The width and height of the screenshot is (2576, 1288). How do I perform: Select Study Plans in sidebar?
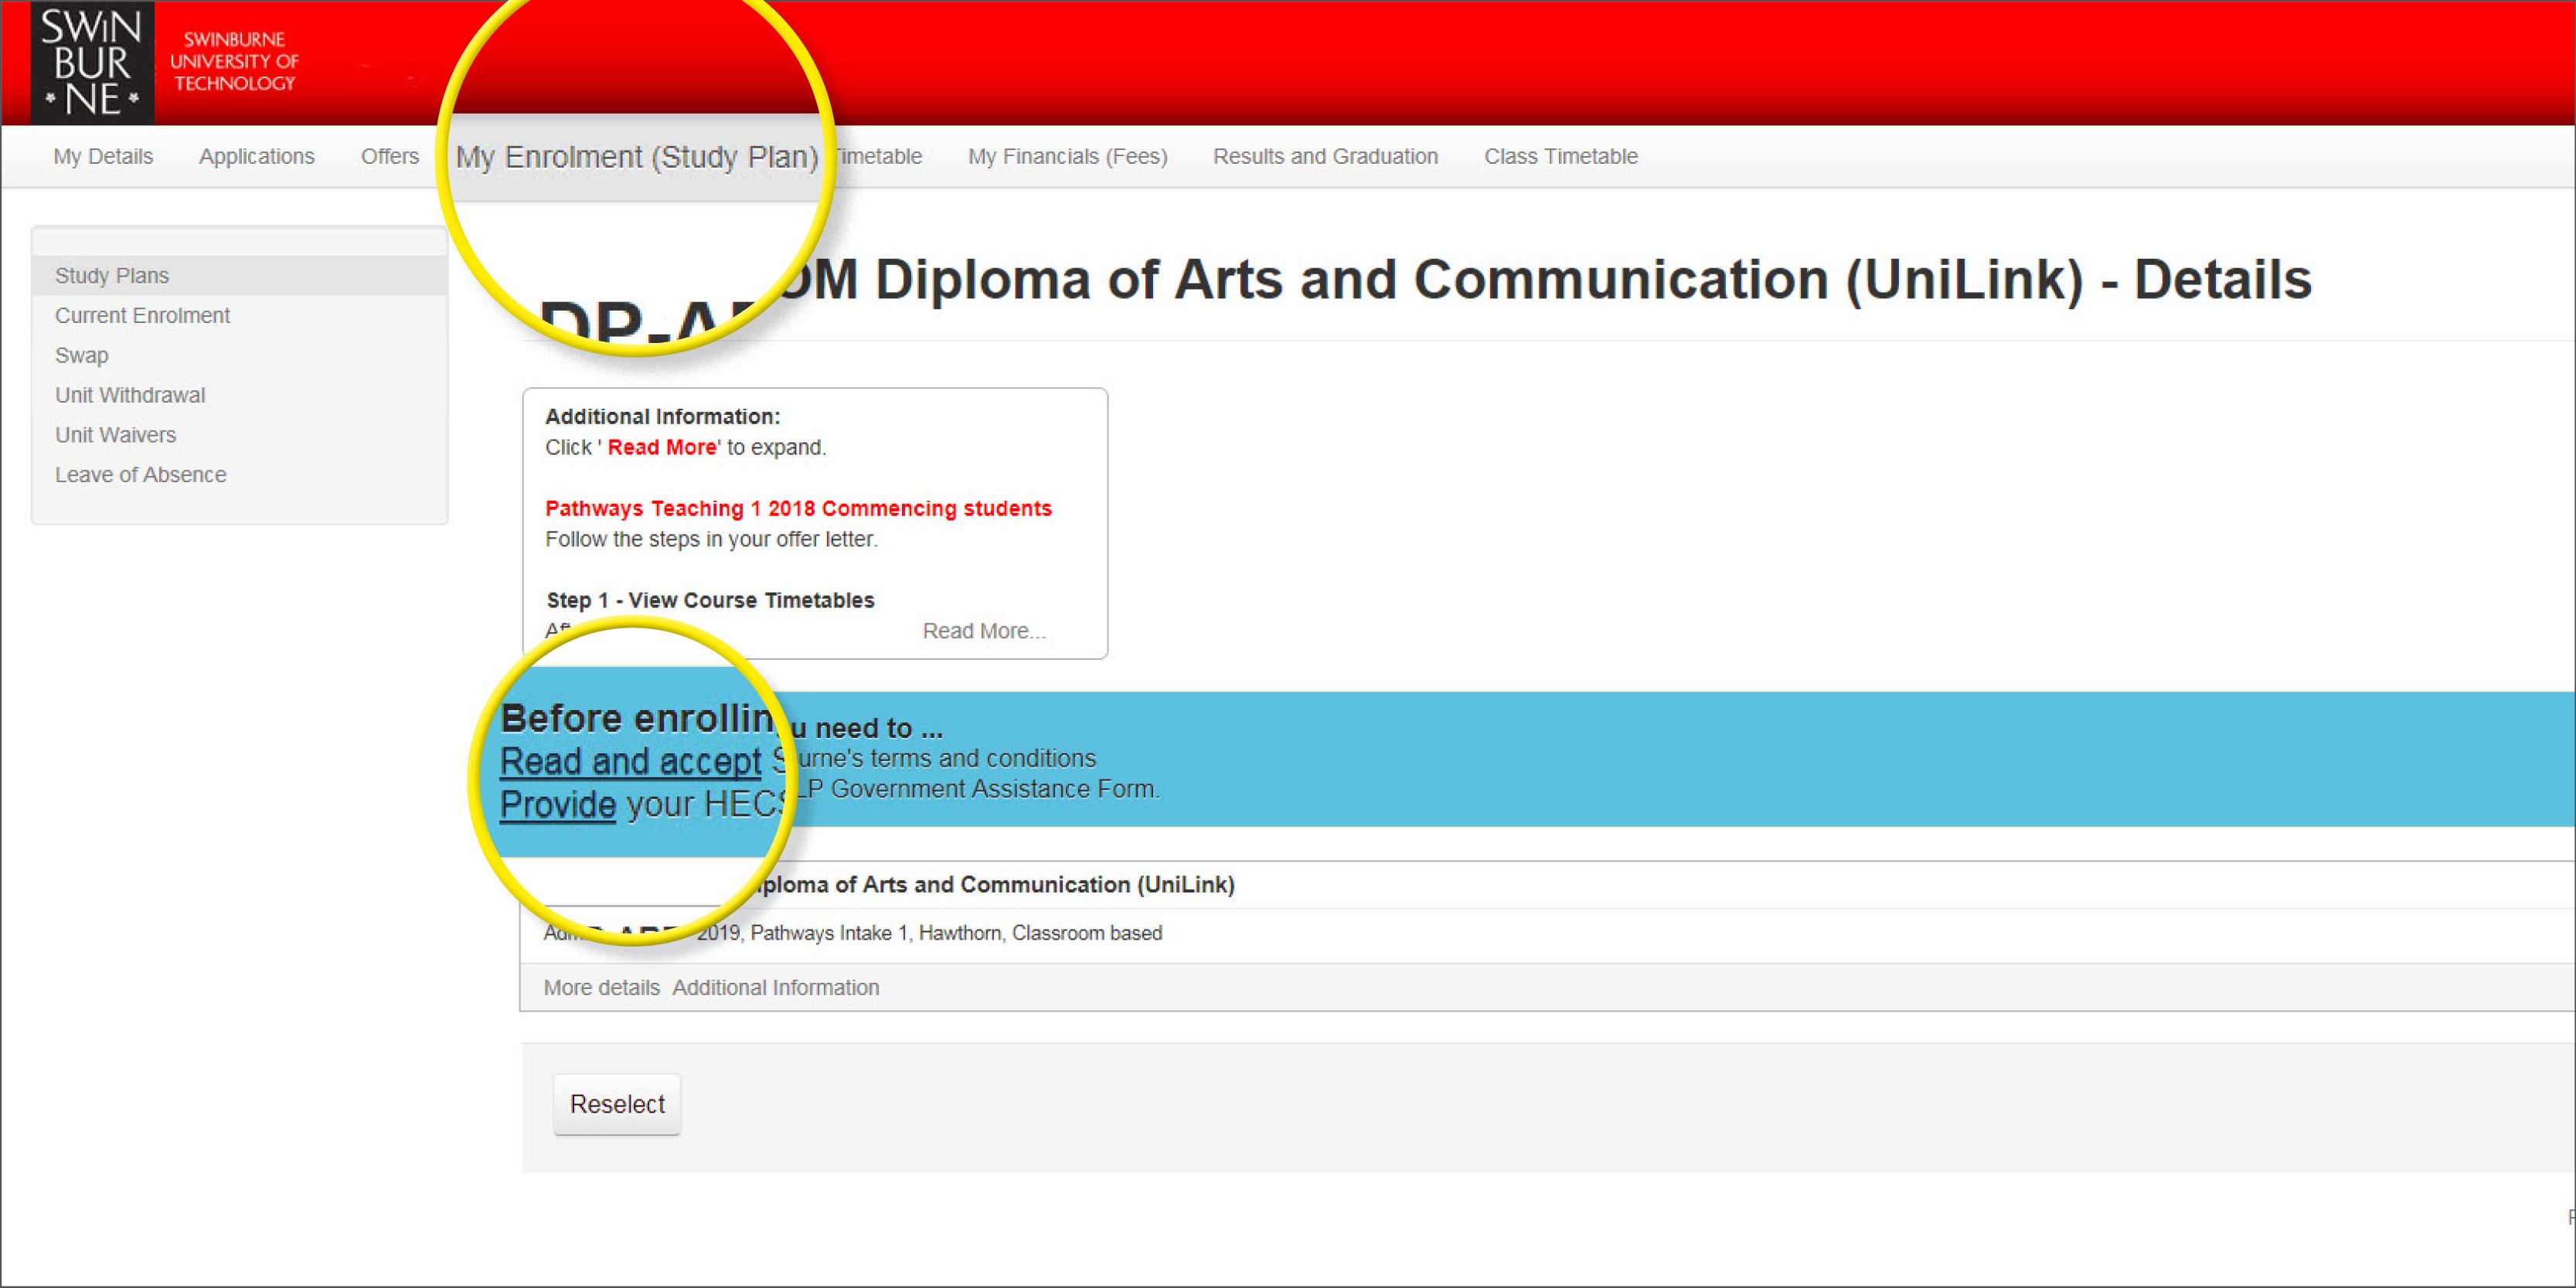[112, 276]
